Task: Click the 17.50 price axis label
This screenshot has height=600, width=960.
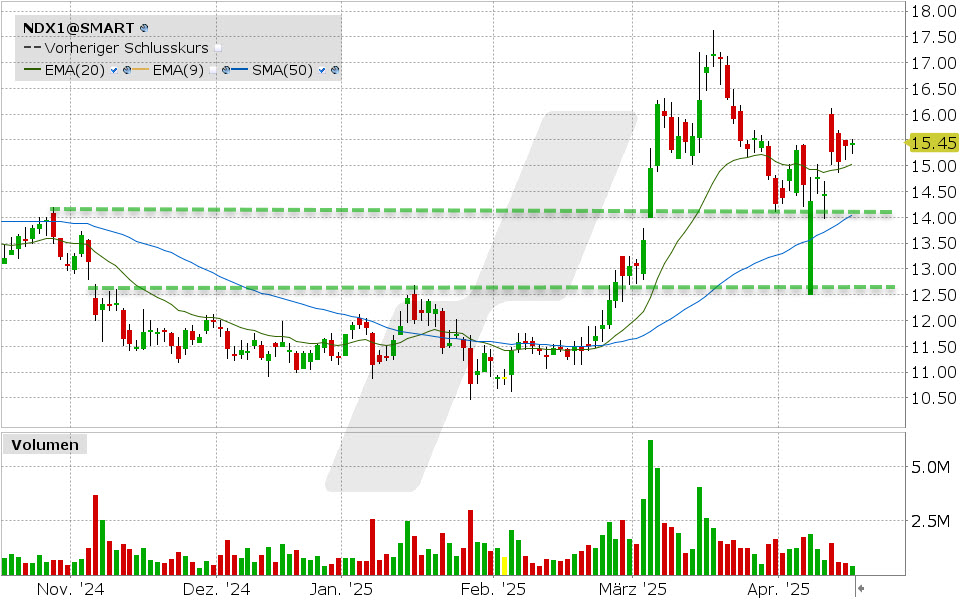Action: [x=934, y=37]
